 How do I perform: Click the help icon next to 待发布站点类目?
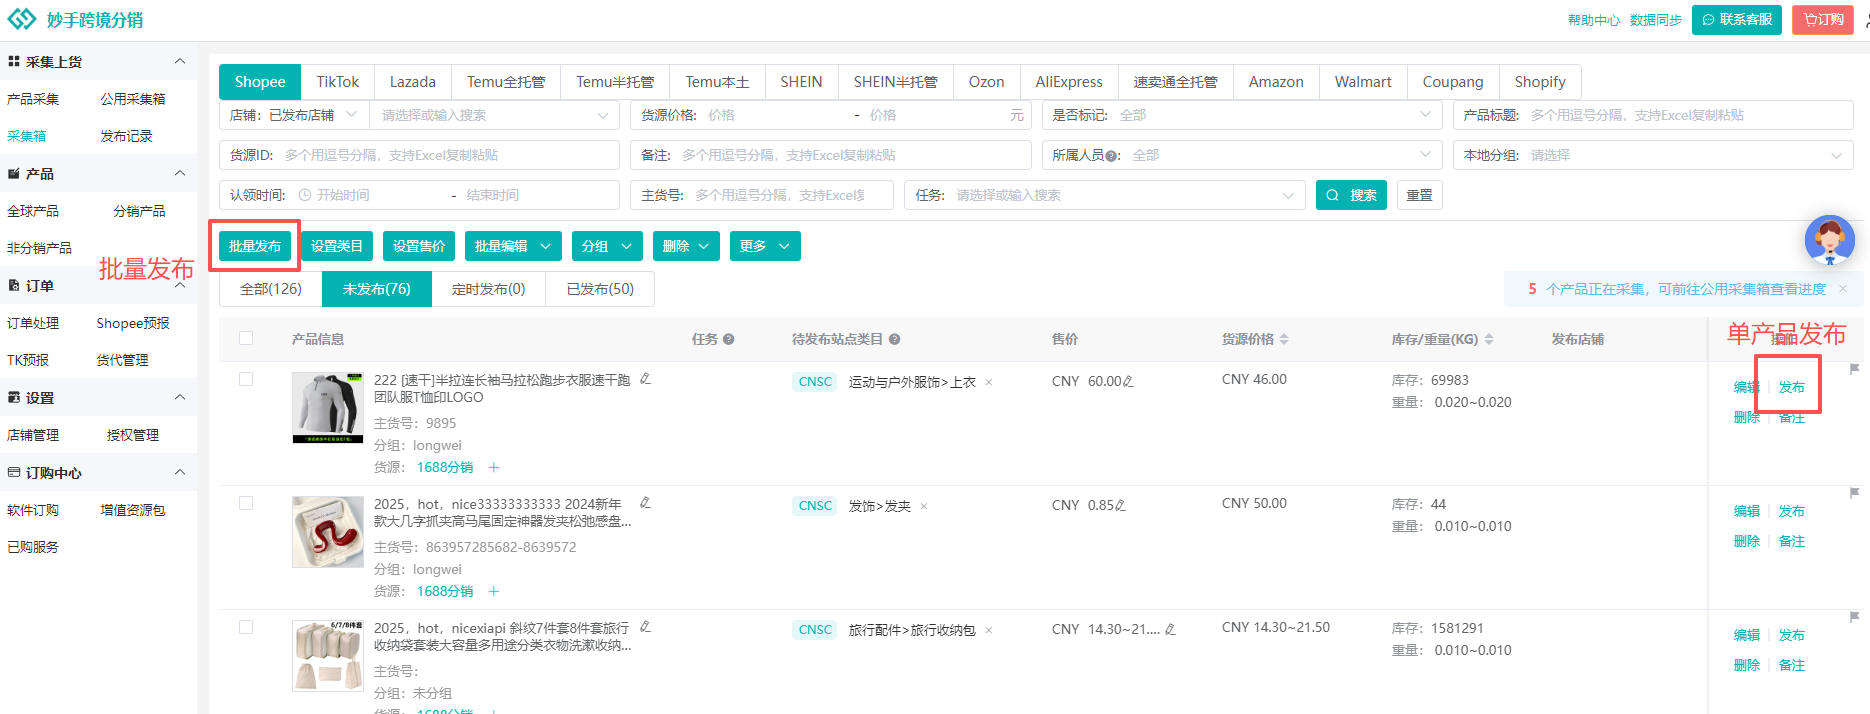click(894, 340)
